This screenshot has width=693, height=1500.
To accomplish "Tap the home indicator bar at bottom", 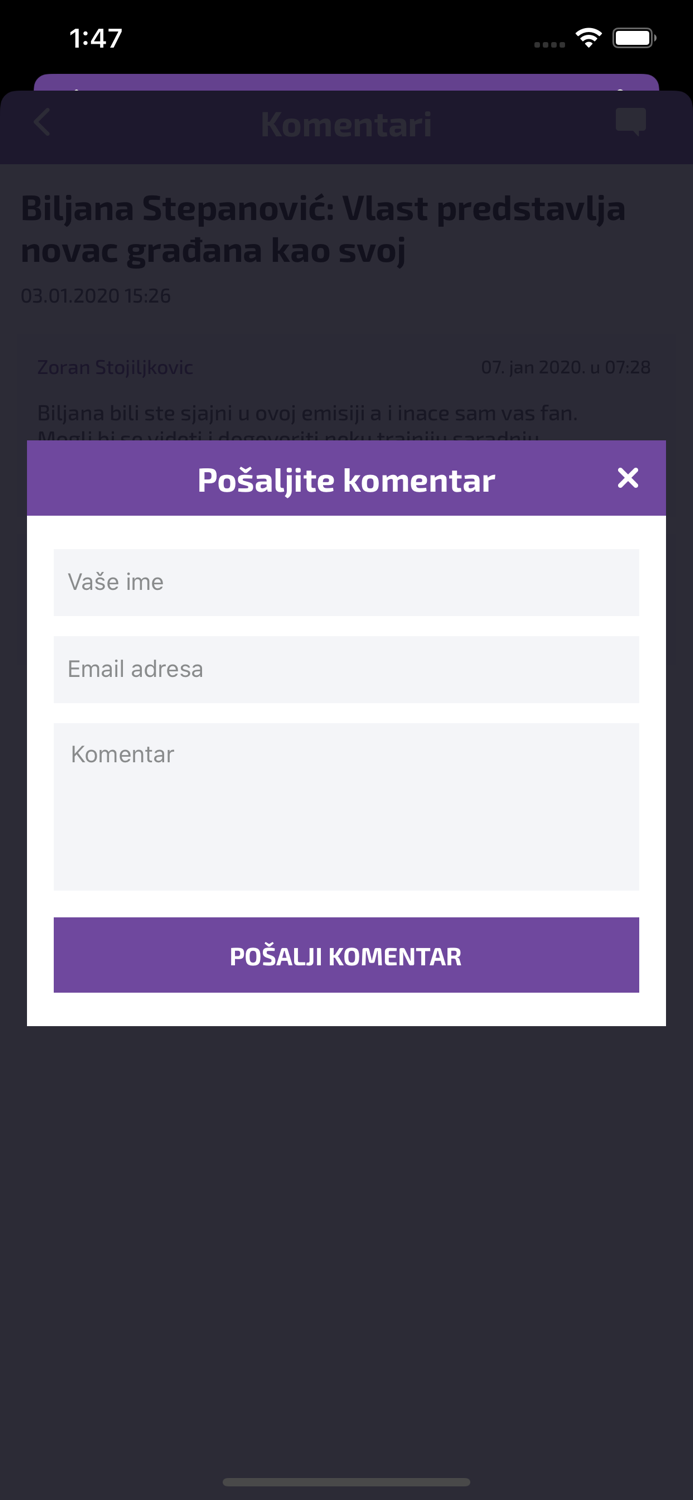I will 346,1483.
